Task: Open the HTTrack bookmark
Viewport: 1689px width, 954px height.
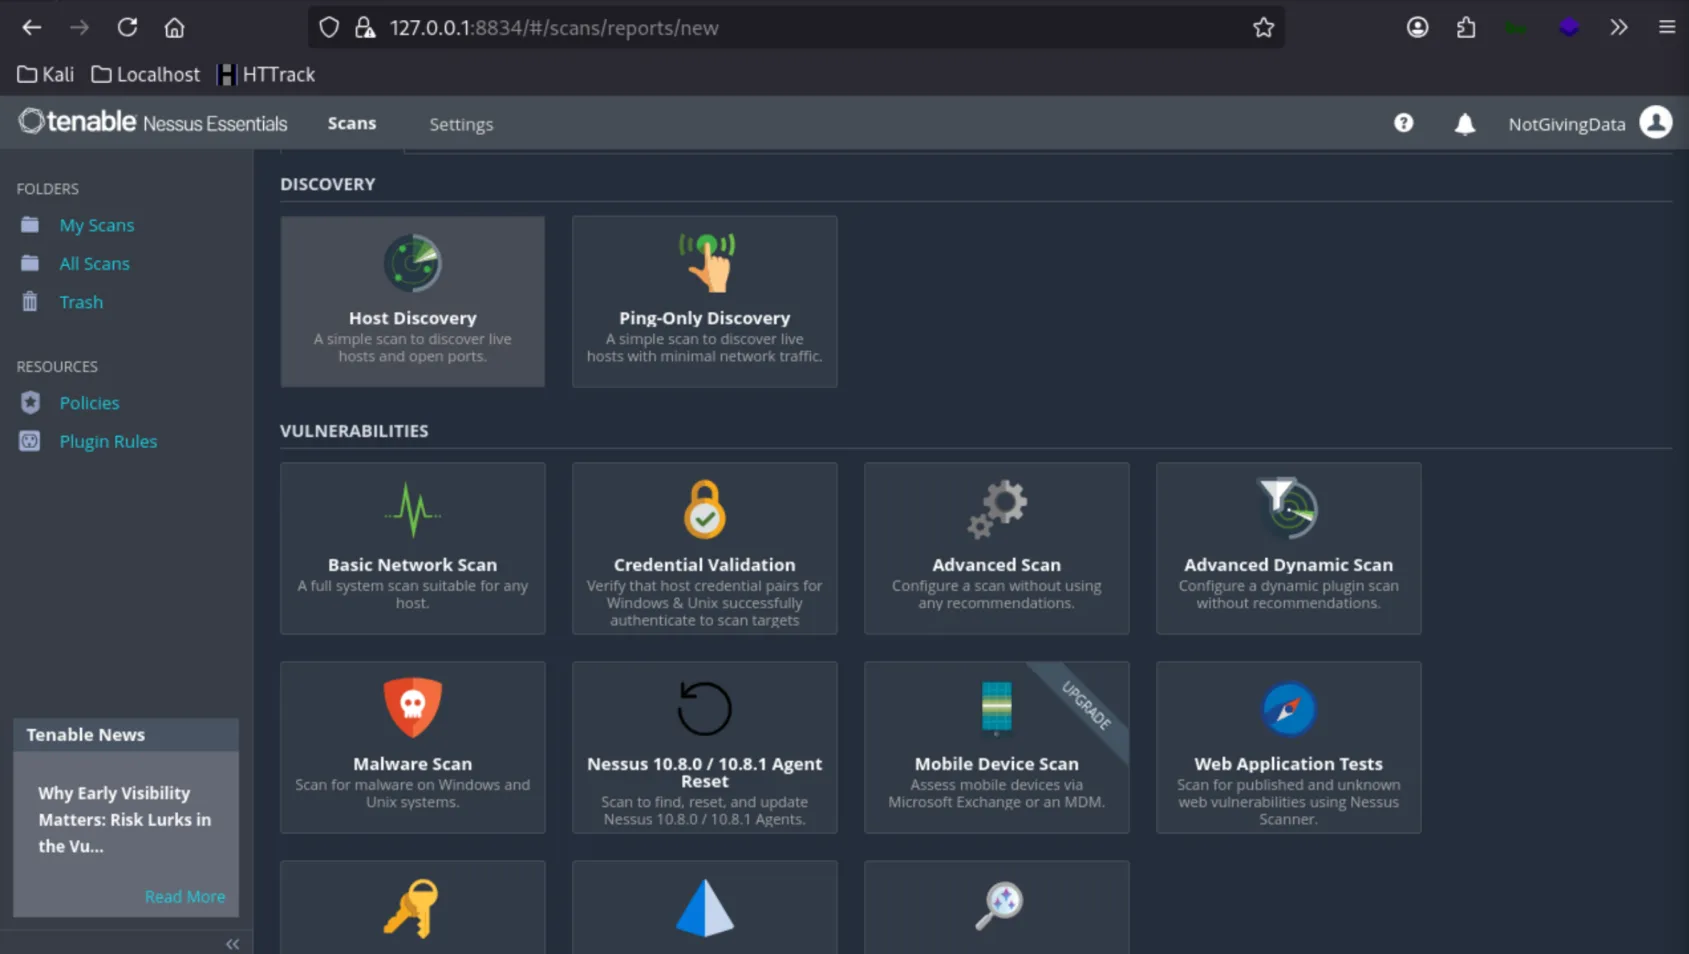Action: pos(266,75)
